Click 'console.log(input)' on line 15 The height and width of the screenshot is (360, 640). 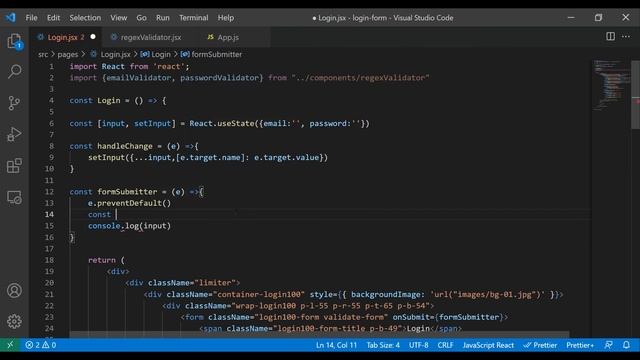click(x=129, y=226)
